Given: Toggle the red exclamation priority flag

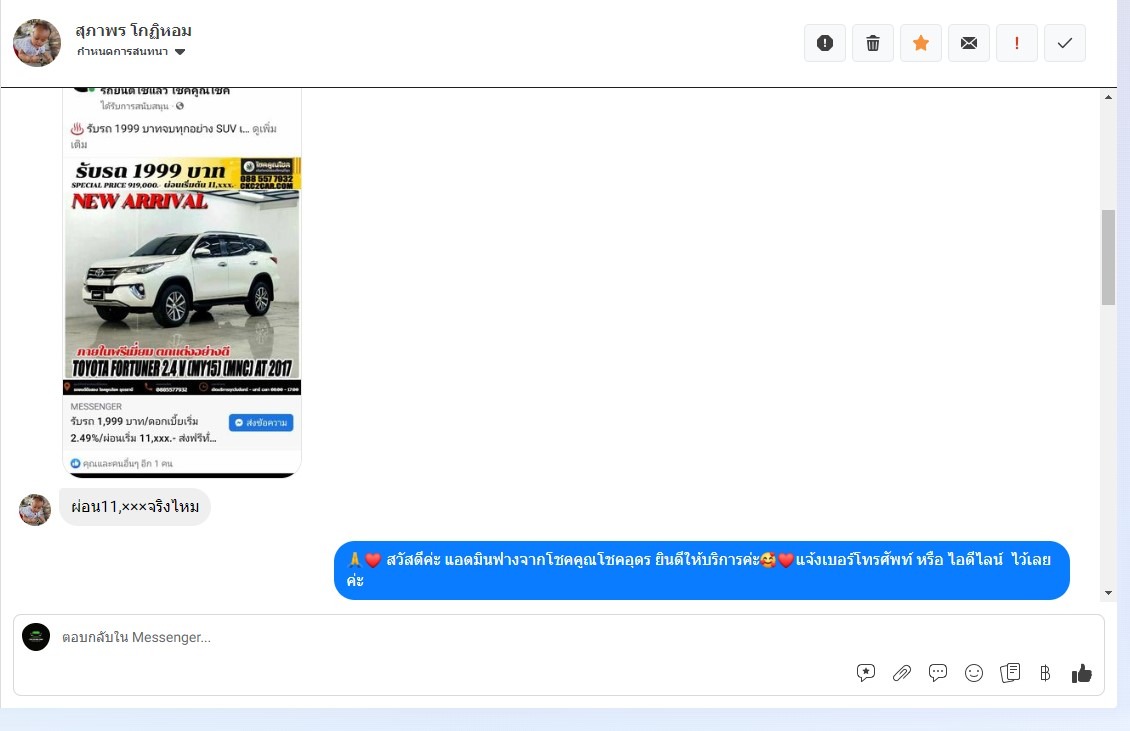Looking at the screenshot, I should pos(1017,43).
